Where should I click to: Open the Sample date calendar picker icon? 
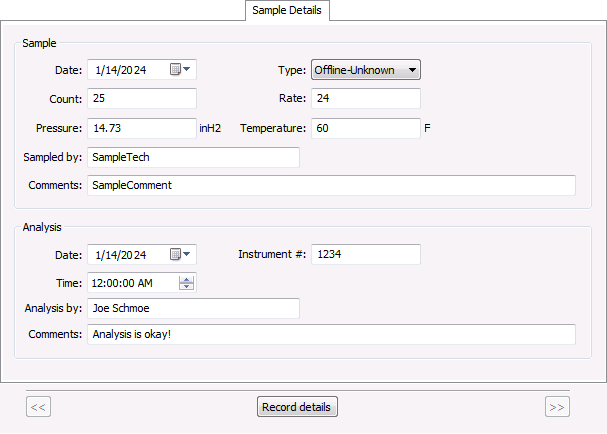(180, 70)
